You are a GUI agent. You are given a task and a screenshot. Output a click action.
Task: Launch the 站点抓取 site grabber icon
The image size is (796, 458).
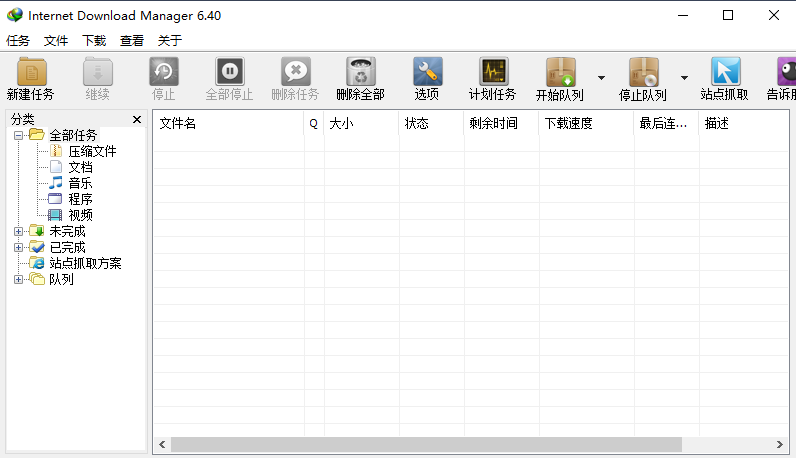click(725, 72)
